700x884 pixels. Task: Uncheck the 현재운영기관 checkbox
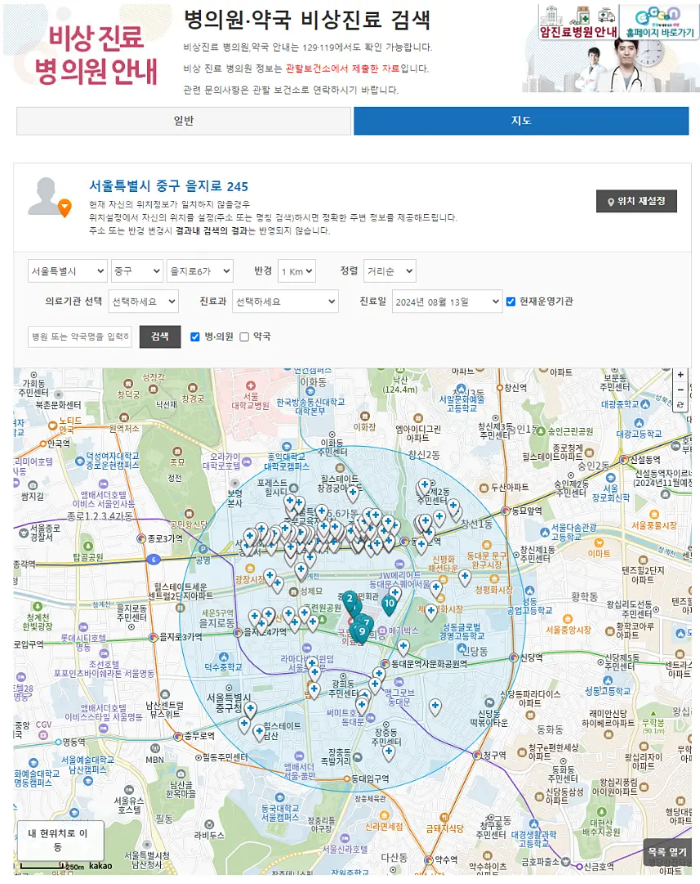coord(511,302)
